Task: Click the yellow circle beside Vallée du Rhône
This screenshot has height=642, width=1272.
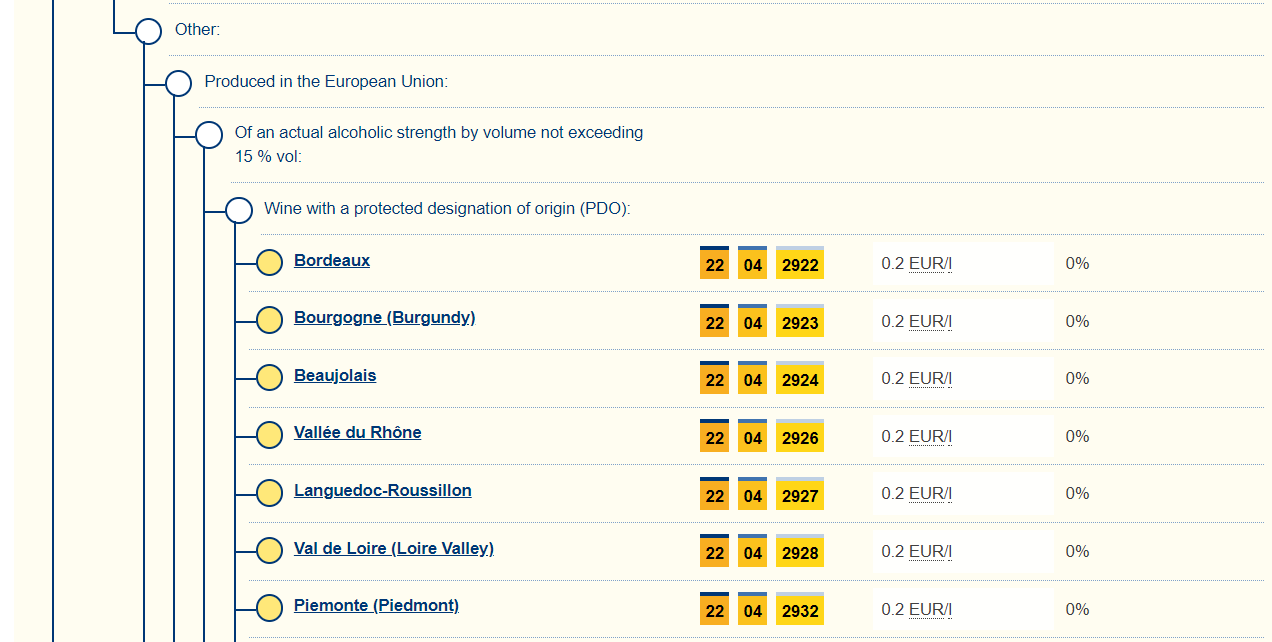Action: (x=269, y=435)
